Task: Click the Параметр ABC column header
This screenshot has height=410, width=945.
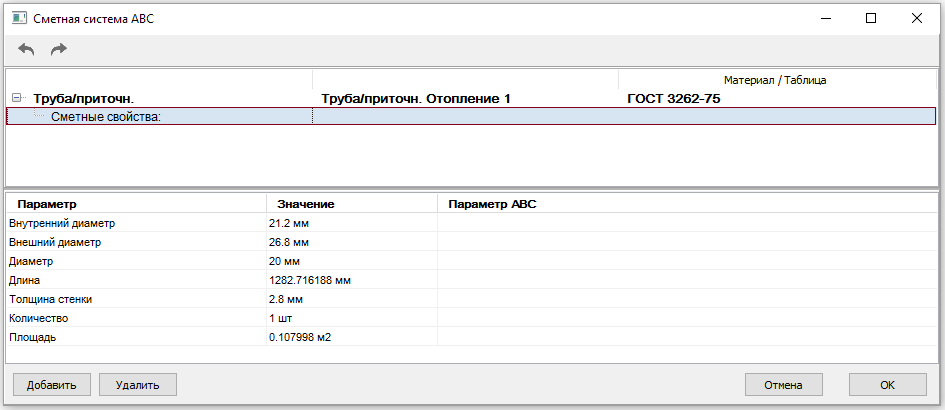Action: (687, 204)
